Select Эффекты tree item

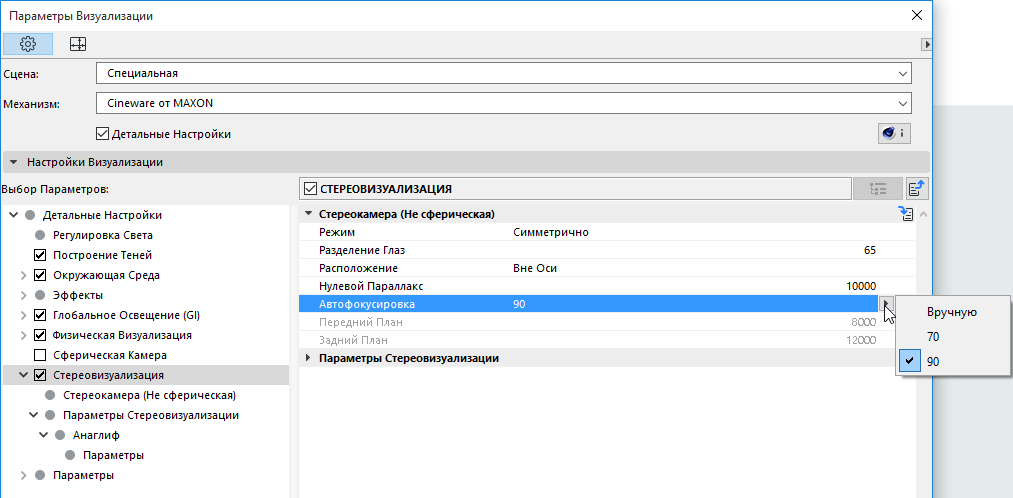[x=78, y=295]
